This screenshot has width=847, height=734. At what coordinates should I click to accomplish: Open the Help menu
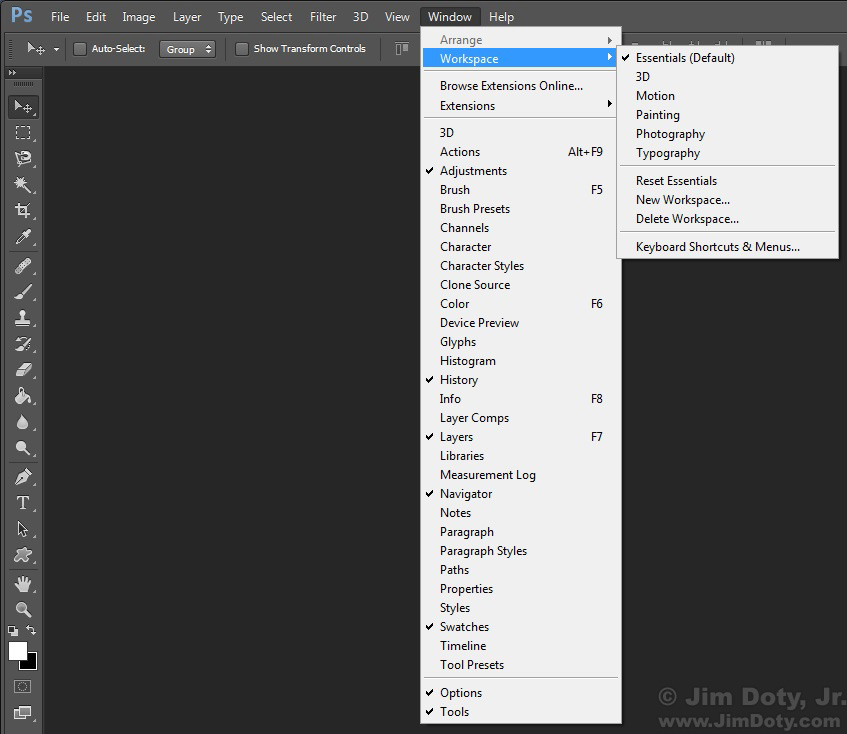(x=501, y=17)
